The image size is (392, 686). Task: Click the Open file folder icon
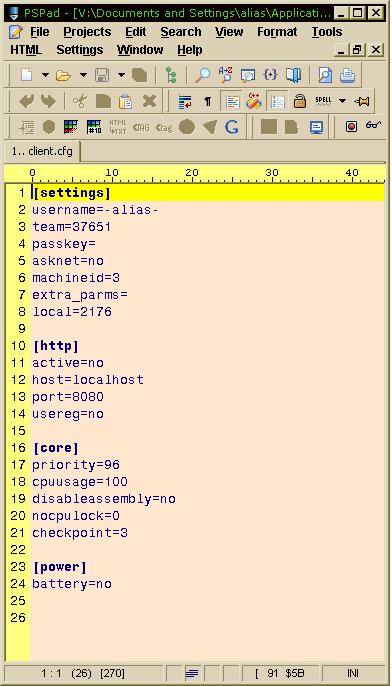click(64, 75)
